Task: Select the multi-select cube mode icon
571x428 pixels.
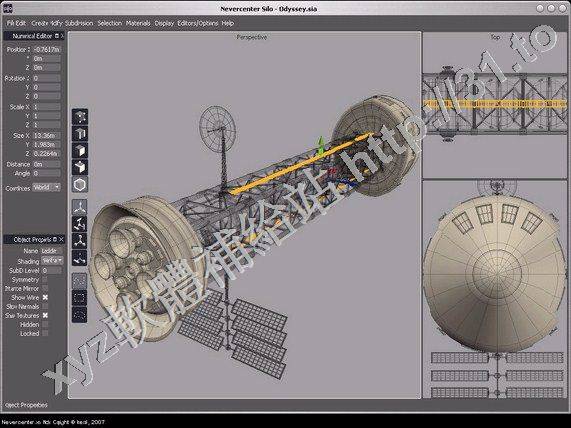Action: (80, 167)
